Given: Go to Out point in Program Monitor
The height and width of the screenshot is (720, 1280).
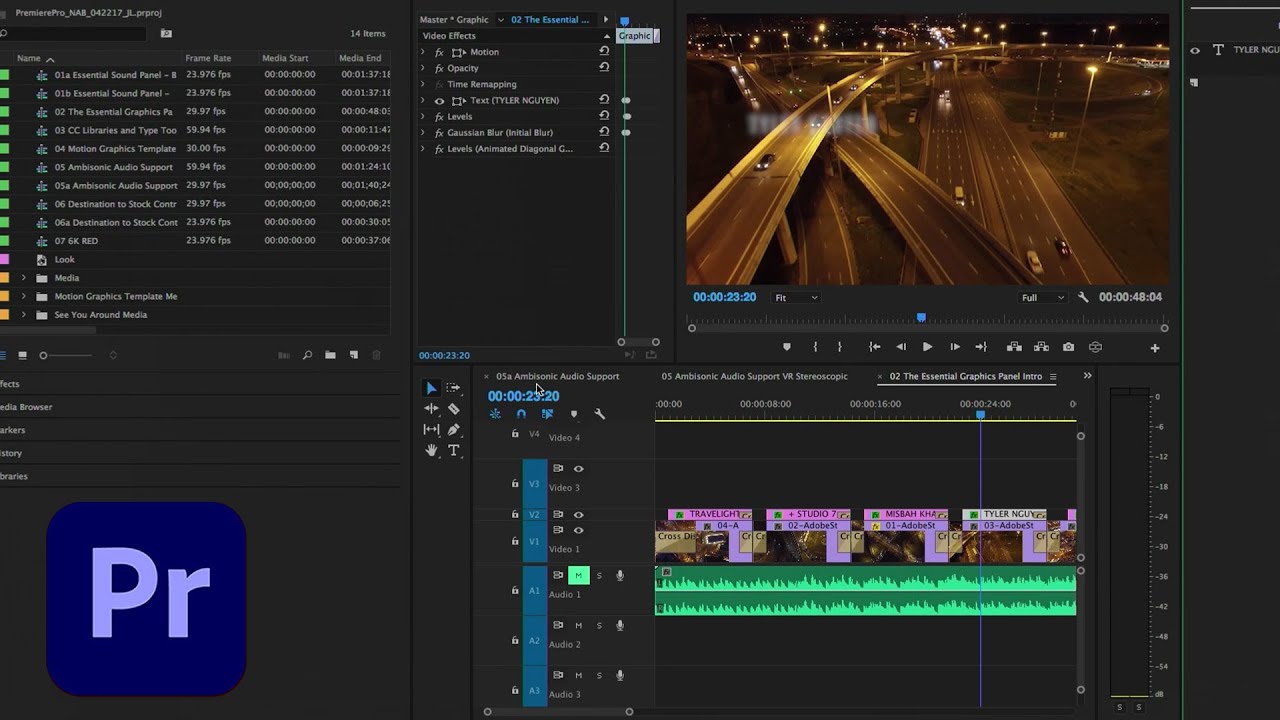Looking at the screenshot, I should click(981, 347).
